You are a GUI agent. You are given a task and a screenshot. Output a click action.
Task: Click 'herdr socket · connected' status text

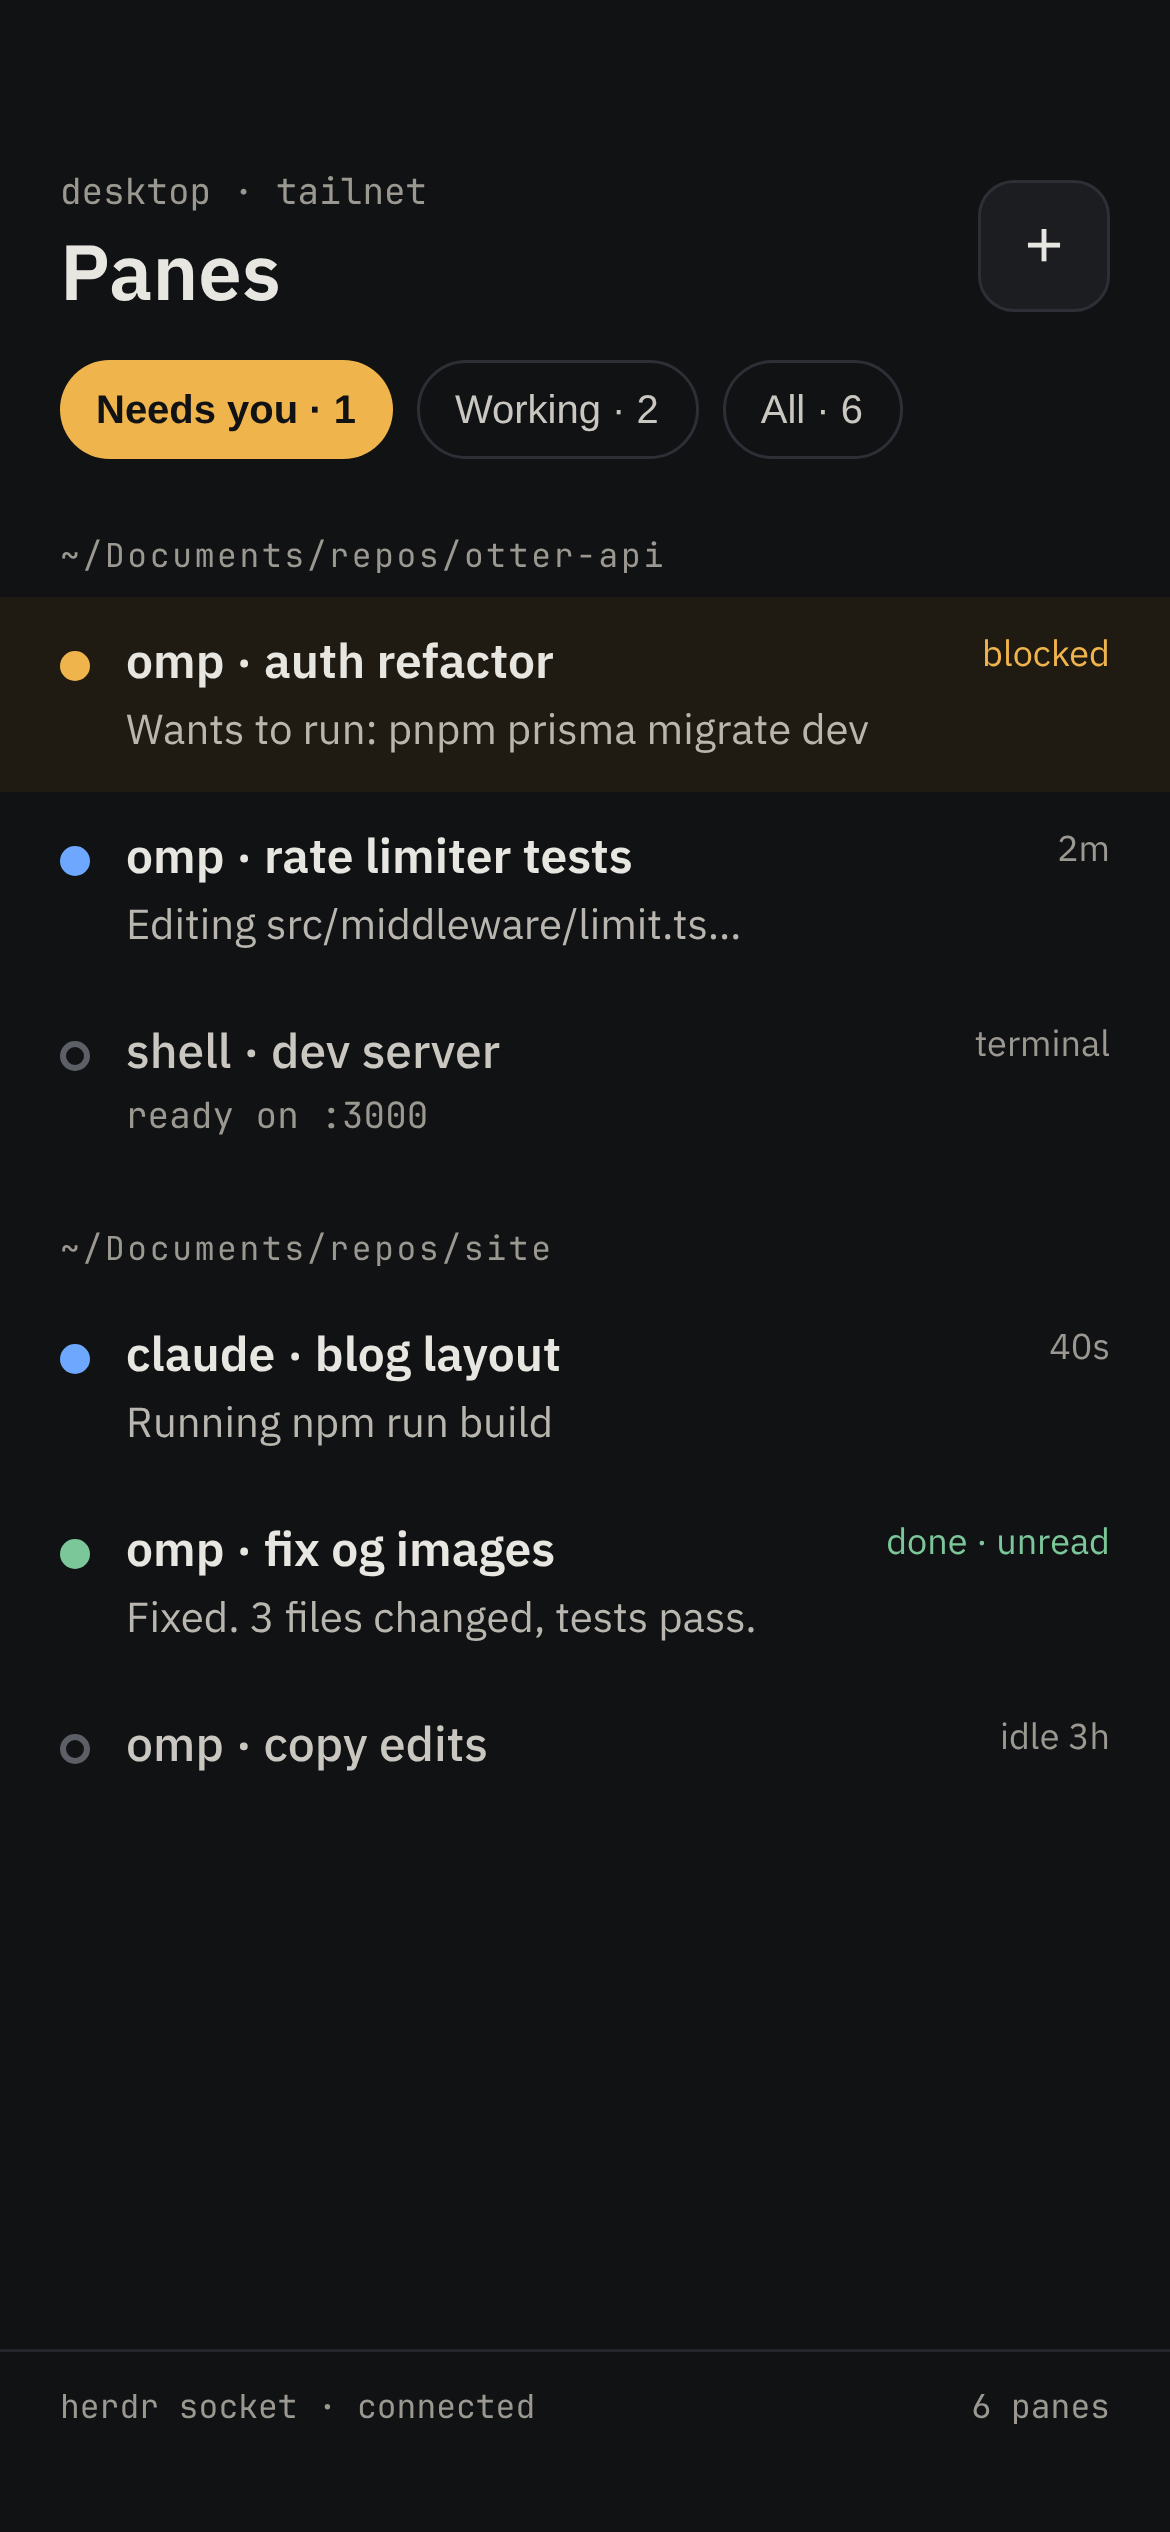point(298,2407)
